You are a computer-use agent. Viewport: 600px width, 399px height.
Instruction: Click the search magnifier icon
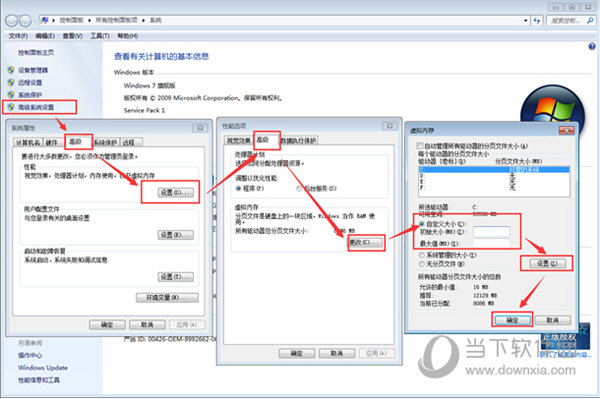590,20
